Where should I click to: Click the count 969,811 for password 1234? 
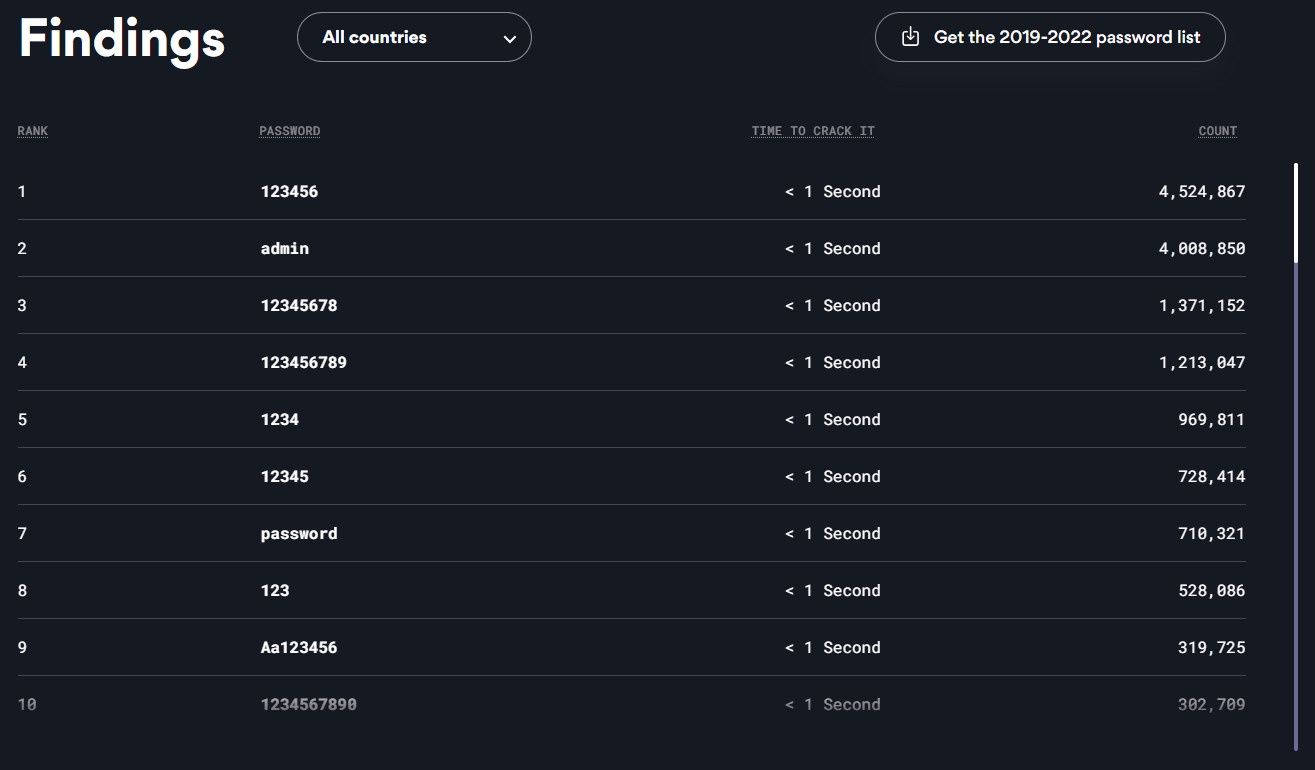click(x=1212, y=419)
